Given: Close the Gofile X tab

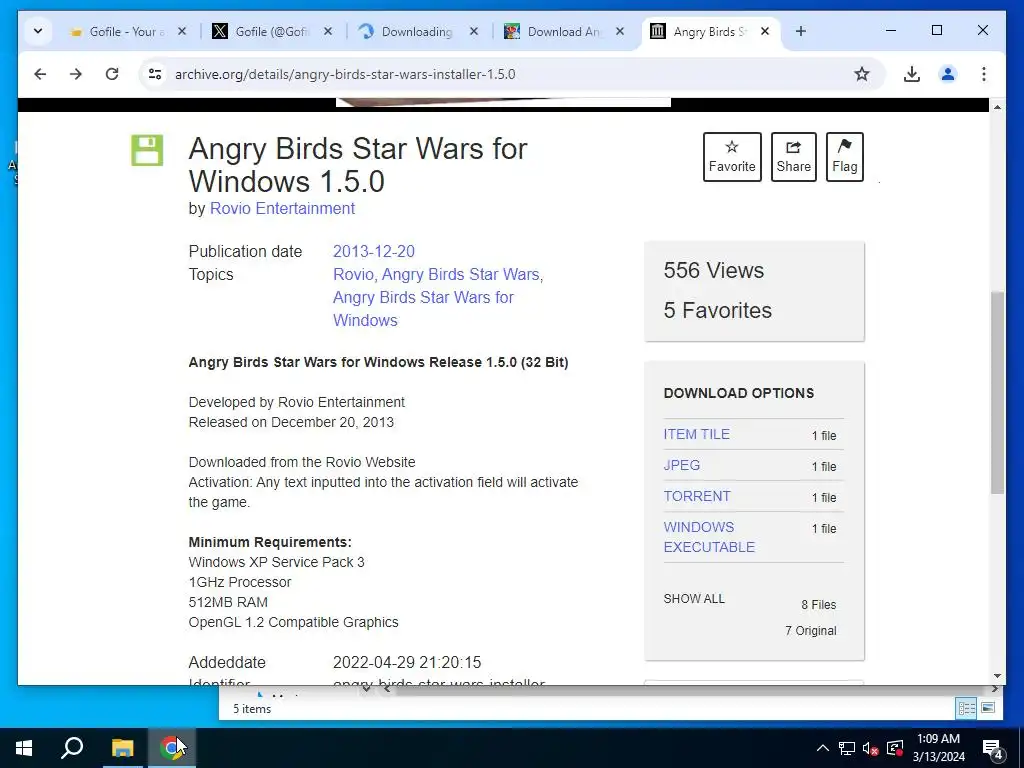Looking at the screenshot, I should click(328, 31).
